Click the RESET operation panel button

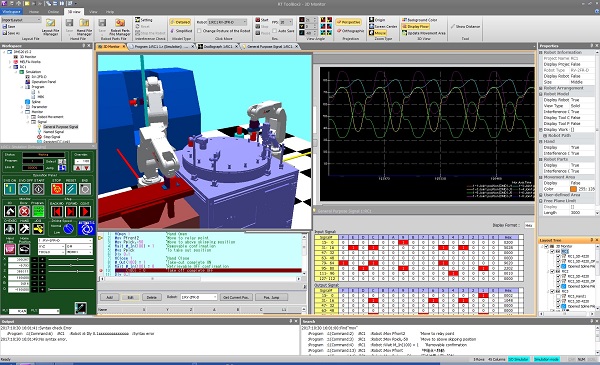coord(71,189)
